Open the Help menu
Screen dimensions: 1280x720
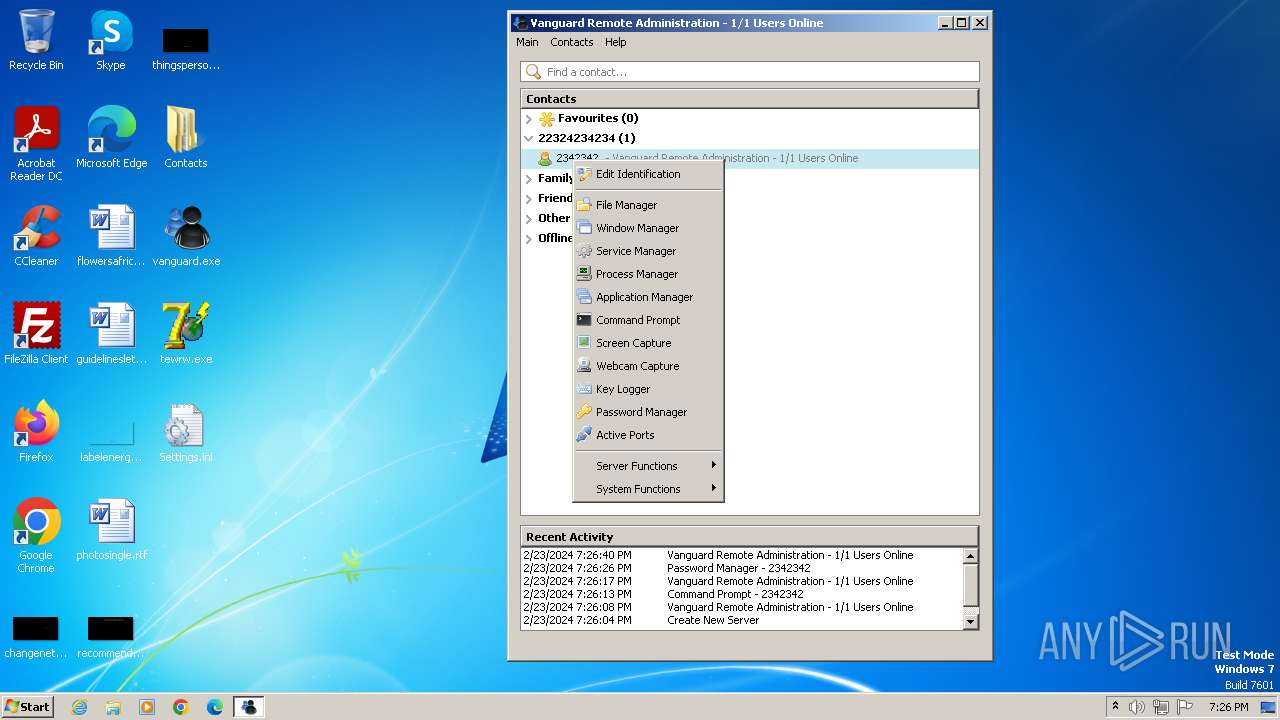[x=616, y=42]
